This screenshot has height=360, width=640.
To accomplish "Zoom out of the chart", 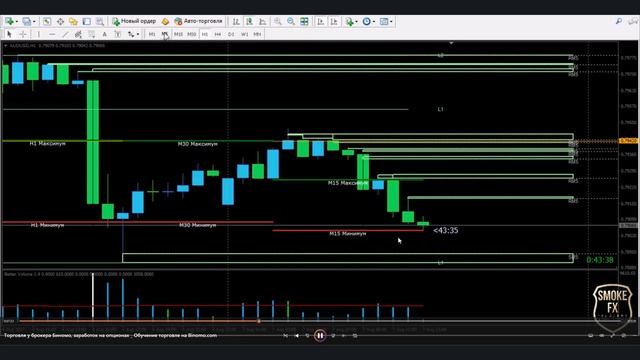I will point(291,21).
